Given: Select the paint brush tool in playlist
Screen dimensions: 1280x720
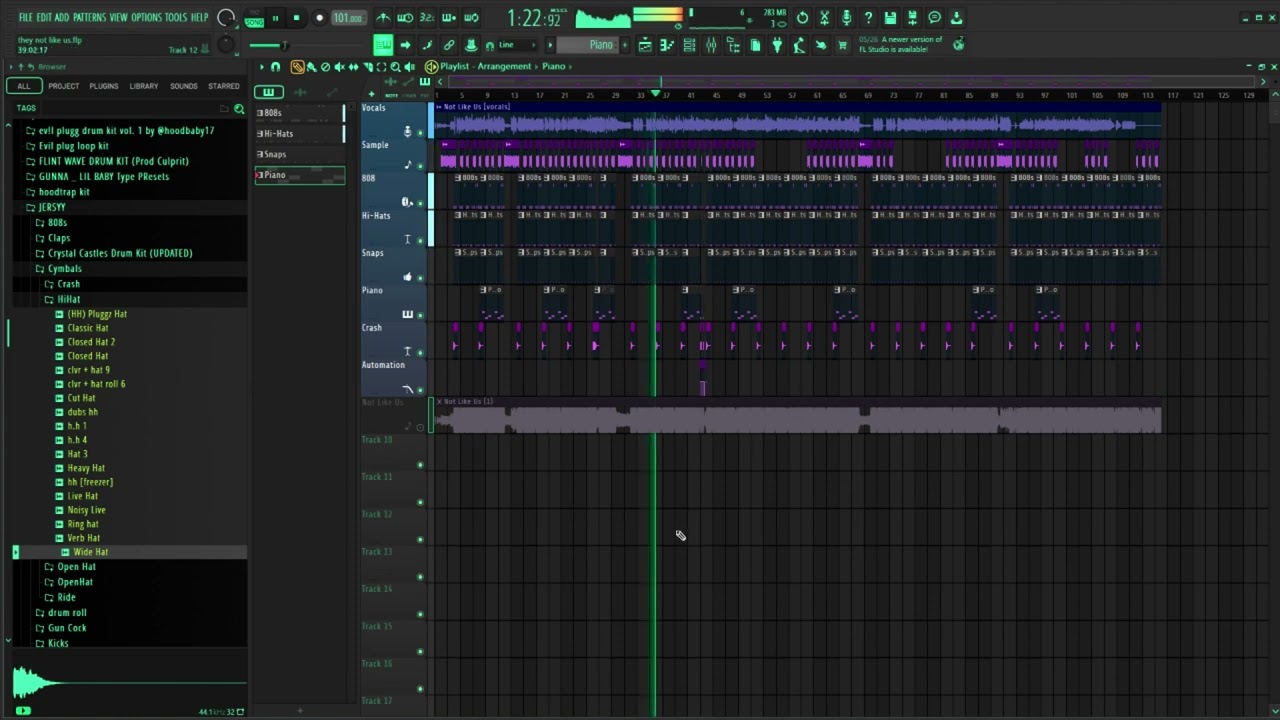Looking at the screenshot, I should tap(311, 67).
